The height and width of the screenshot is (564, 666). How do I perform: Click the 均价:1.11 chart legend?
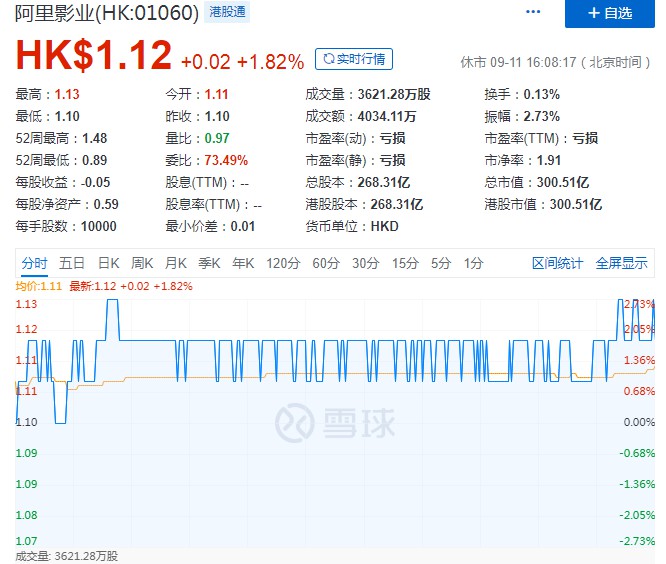tap(39, 286)
